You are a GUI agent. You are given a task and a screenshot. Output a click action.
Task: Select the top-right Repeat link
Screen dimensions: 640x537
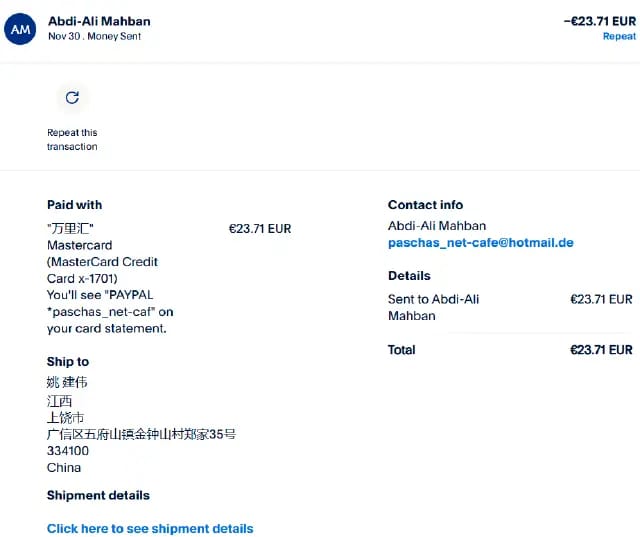[x=619, y=36]
